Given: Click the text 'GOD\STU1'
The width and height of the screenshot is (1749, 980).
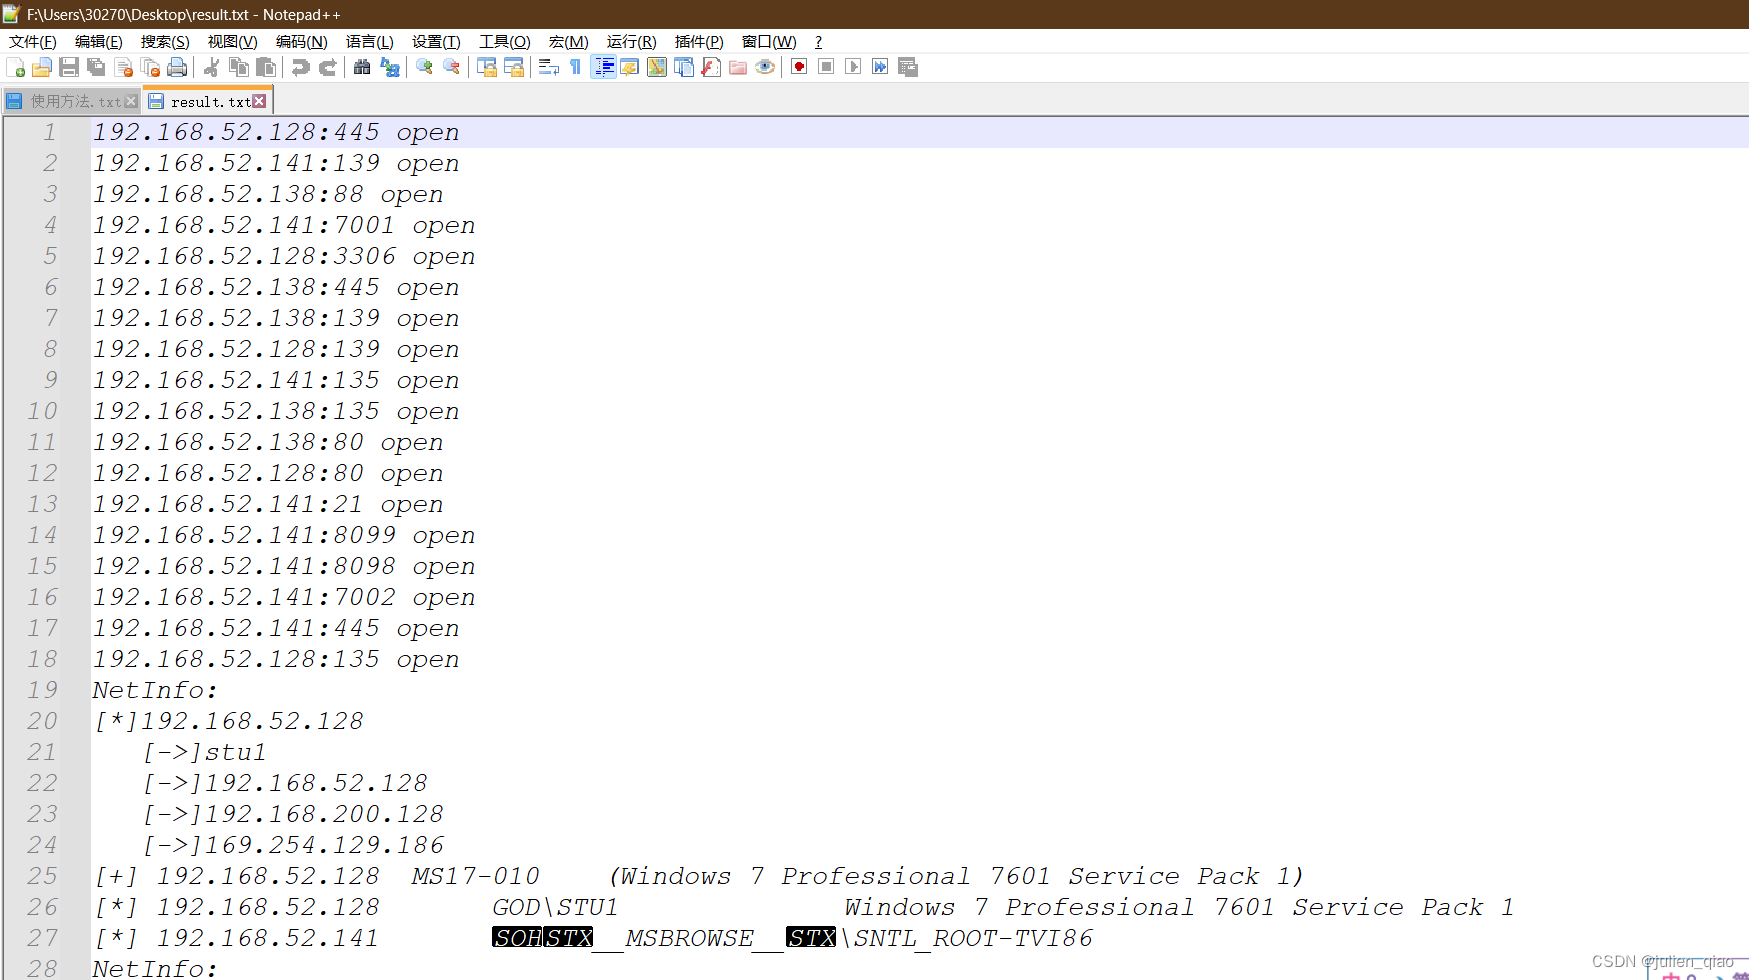Looking at the screenshot, I should 555,907.
